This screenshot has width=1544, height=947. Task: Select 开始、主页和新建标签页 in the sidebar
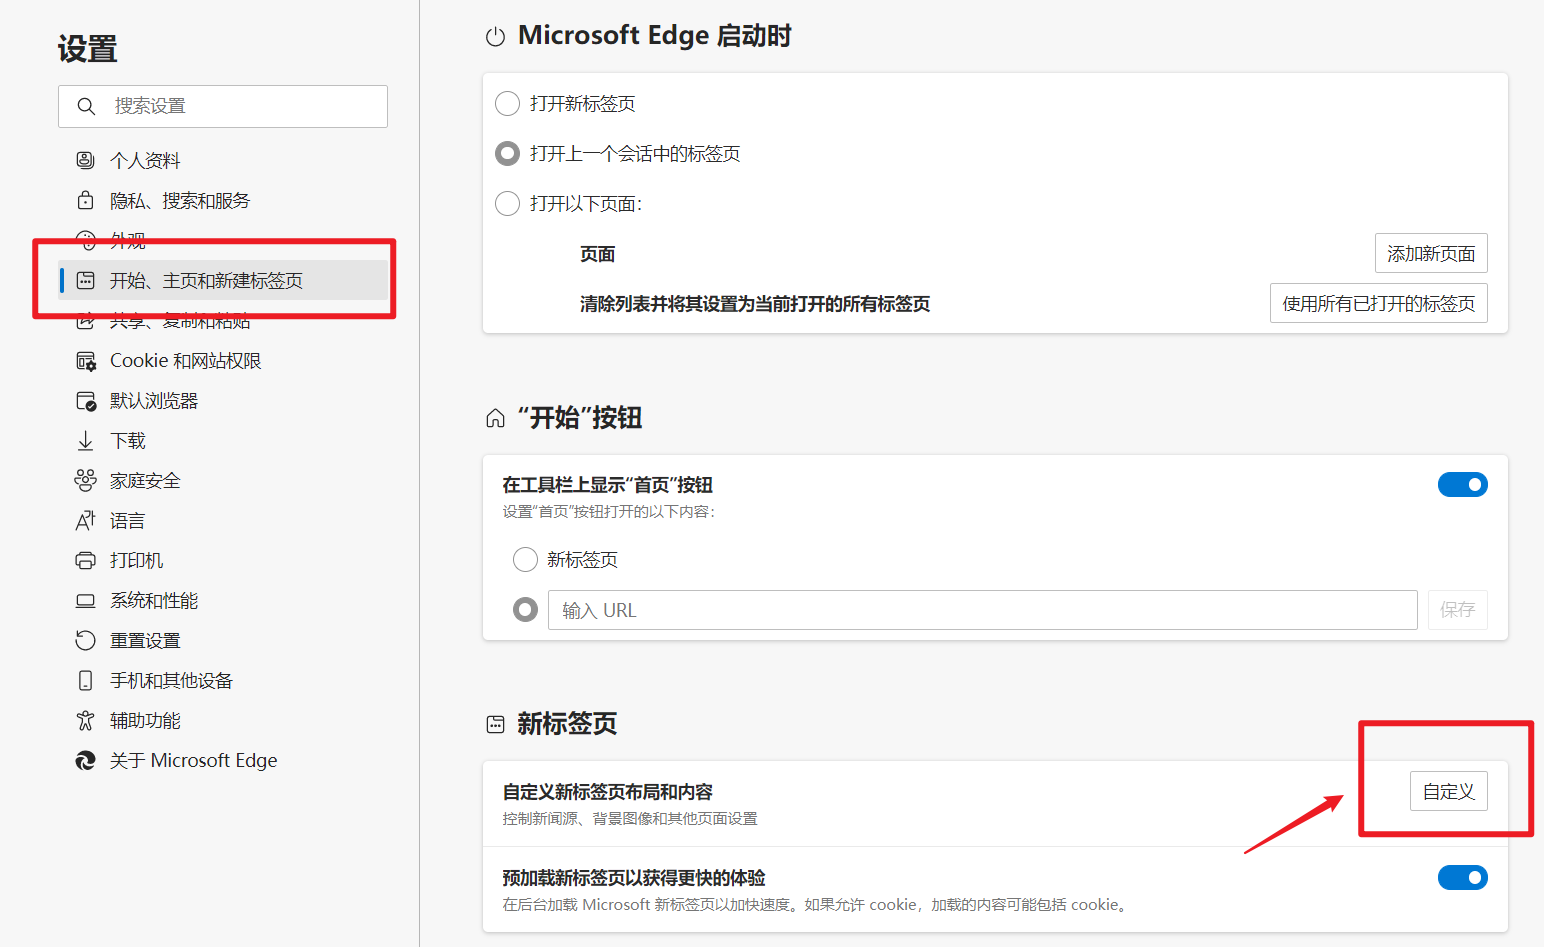pyautogui.click(x=223, y=280)
